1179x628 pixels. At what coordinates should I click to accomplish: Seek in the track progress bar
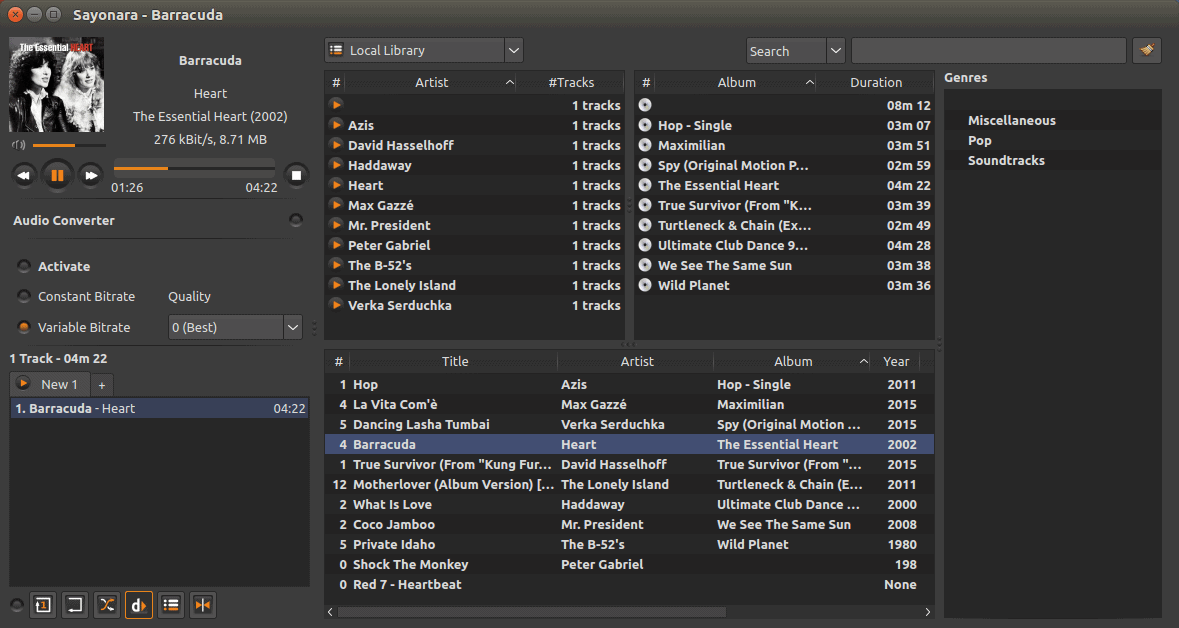(x=194, y=168)
